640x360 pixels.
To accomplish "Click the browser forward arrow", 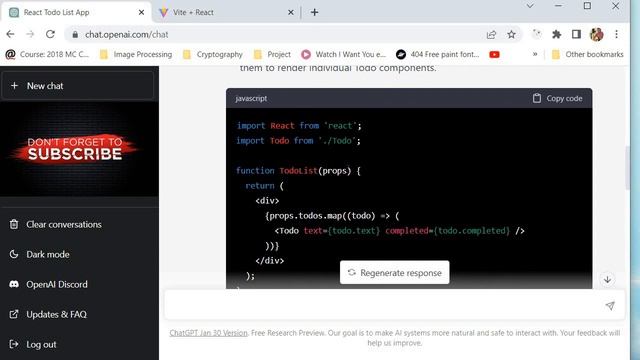I will (x=30, y=34).
